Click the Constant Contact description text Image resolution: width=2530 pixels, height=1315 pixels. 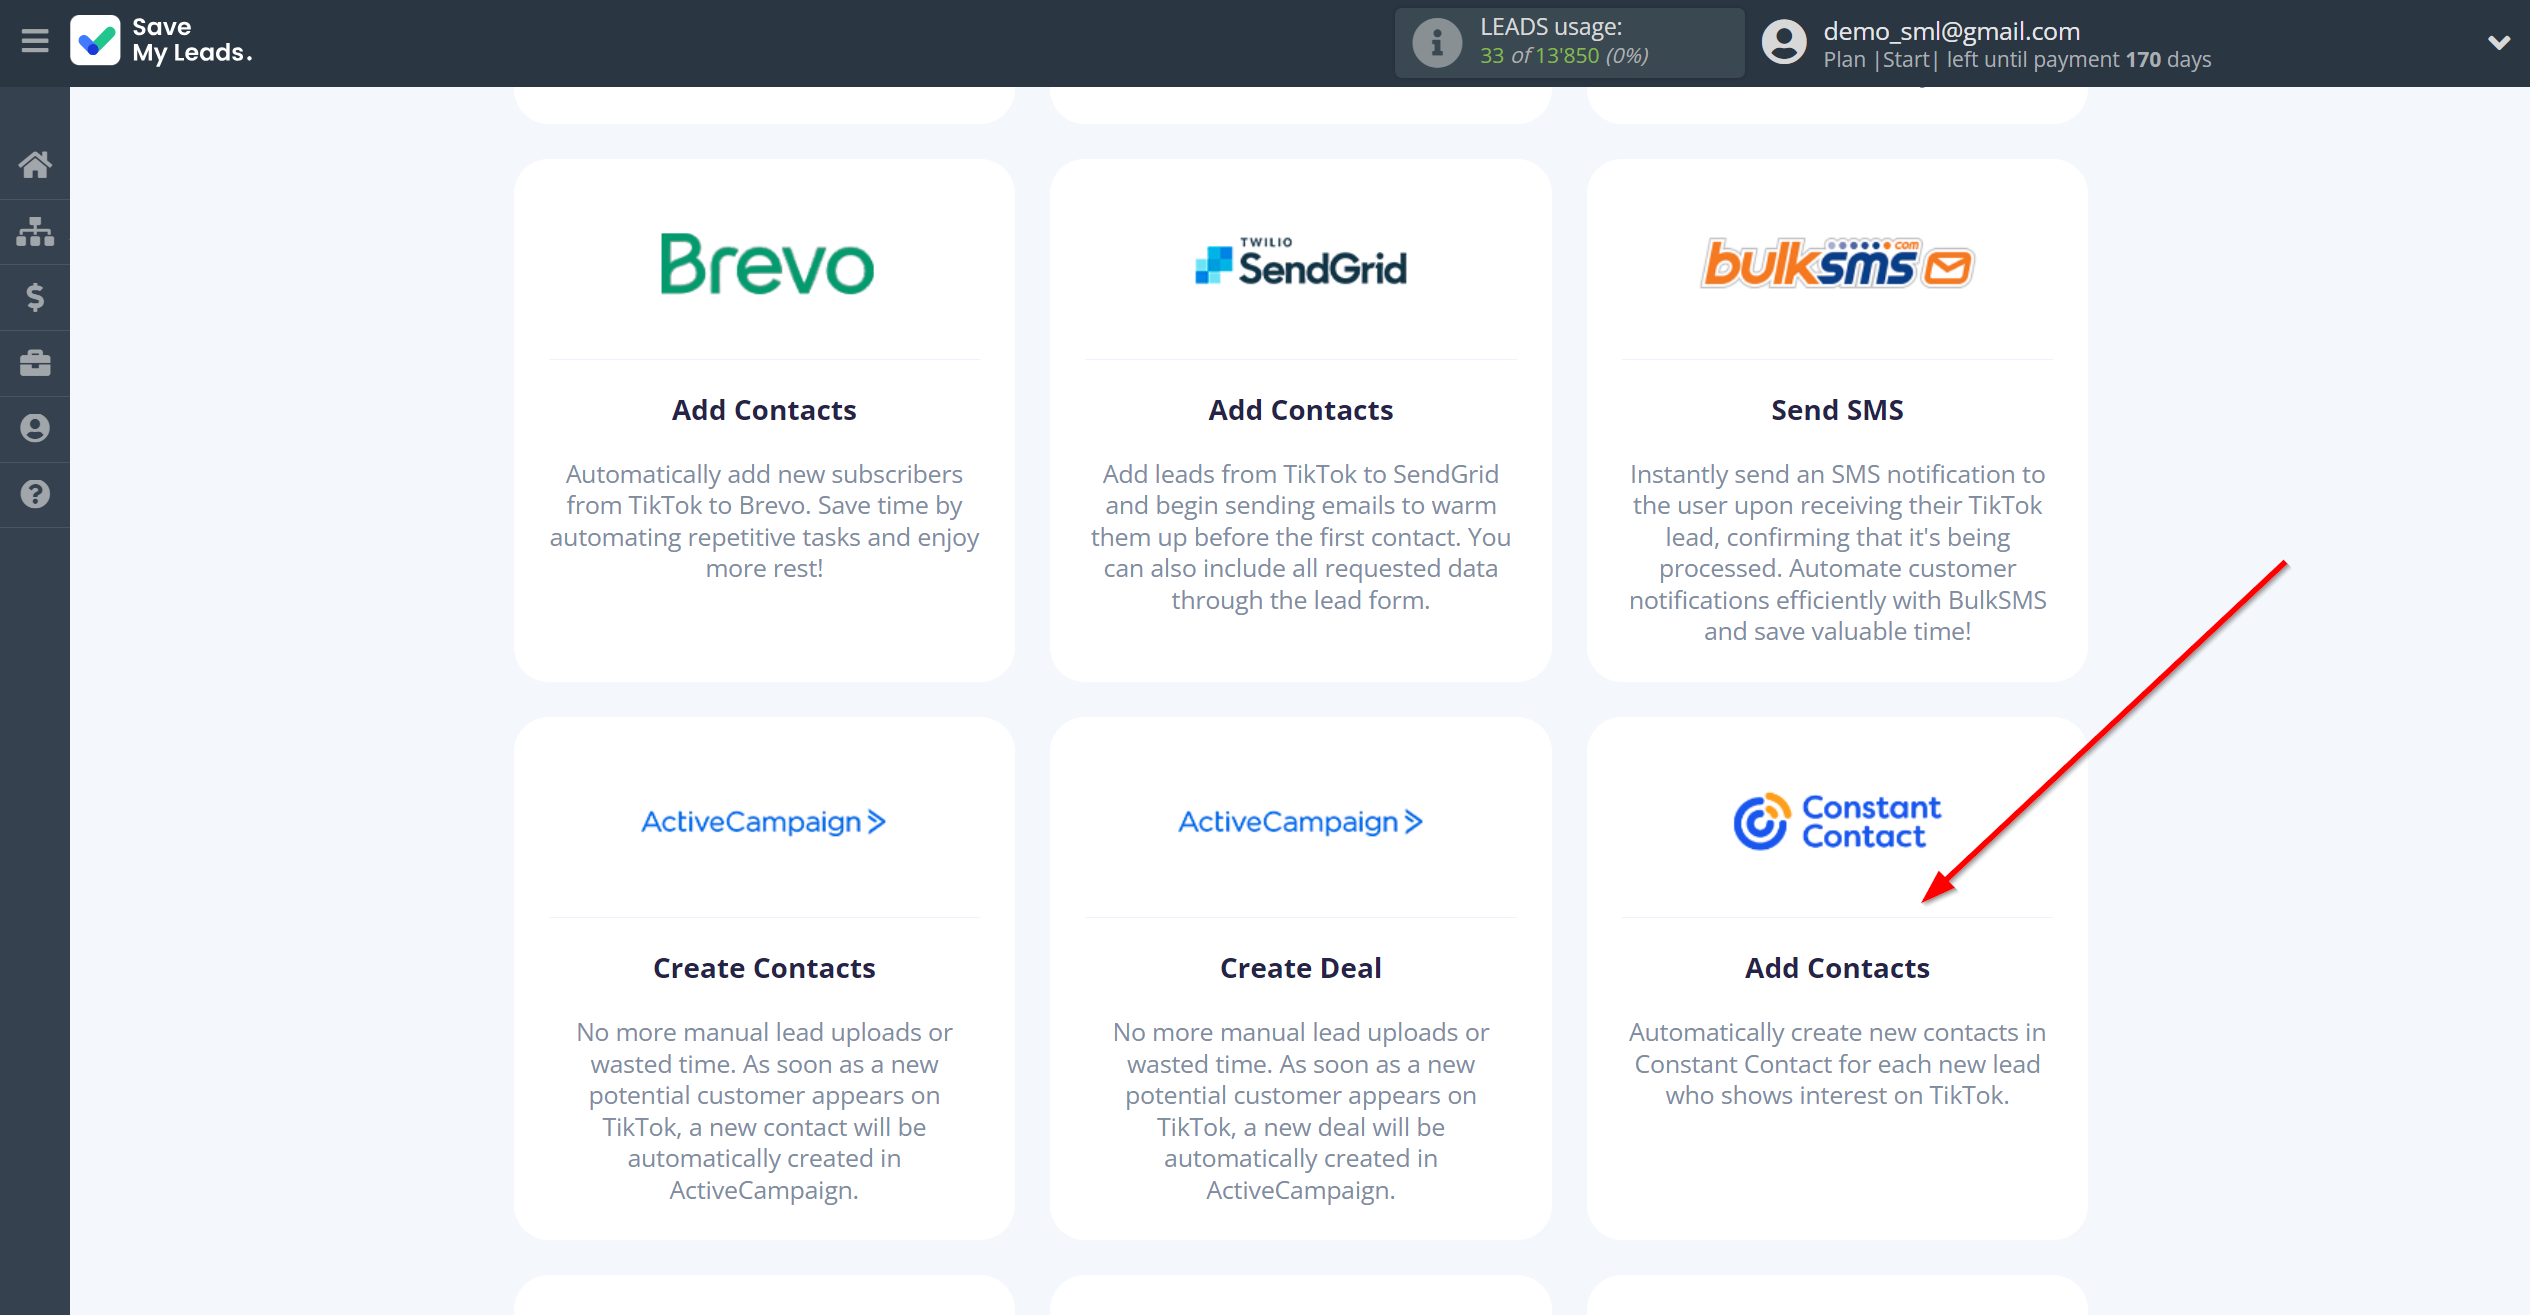(x=1838, y=1064)
